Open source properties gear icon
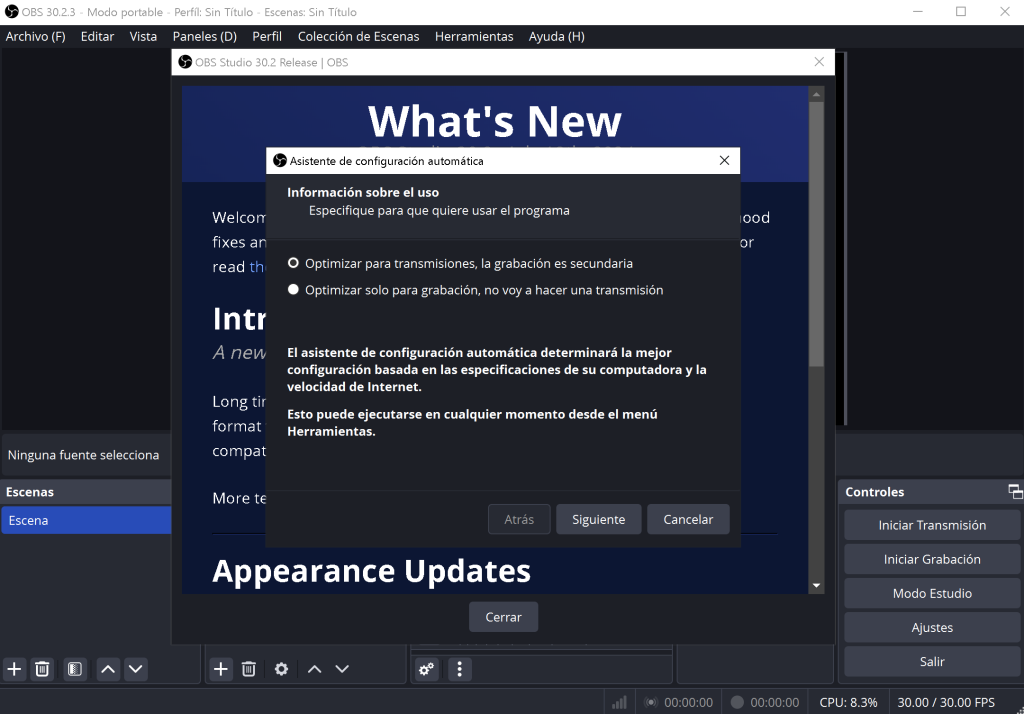 pos(281,669)
